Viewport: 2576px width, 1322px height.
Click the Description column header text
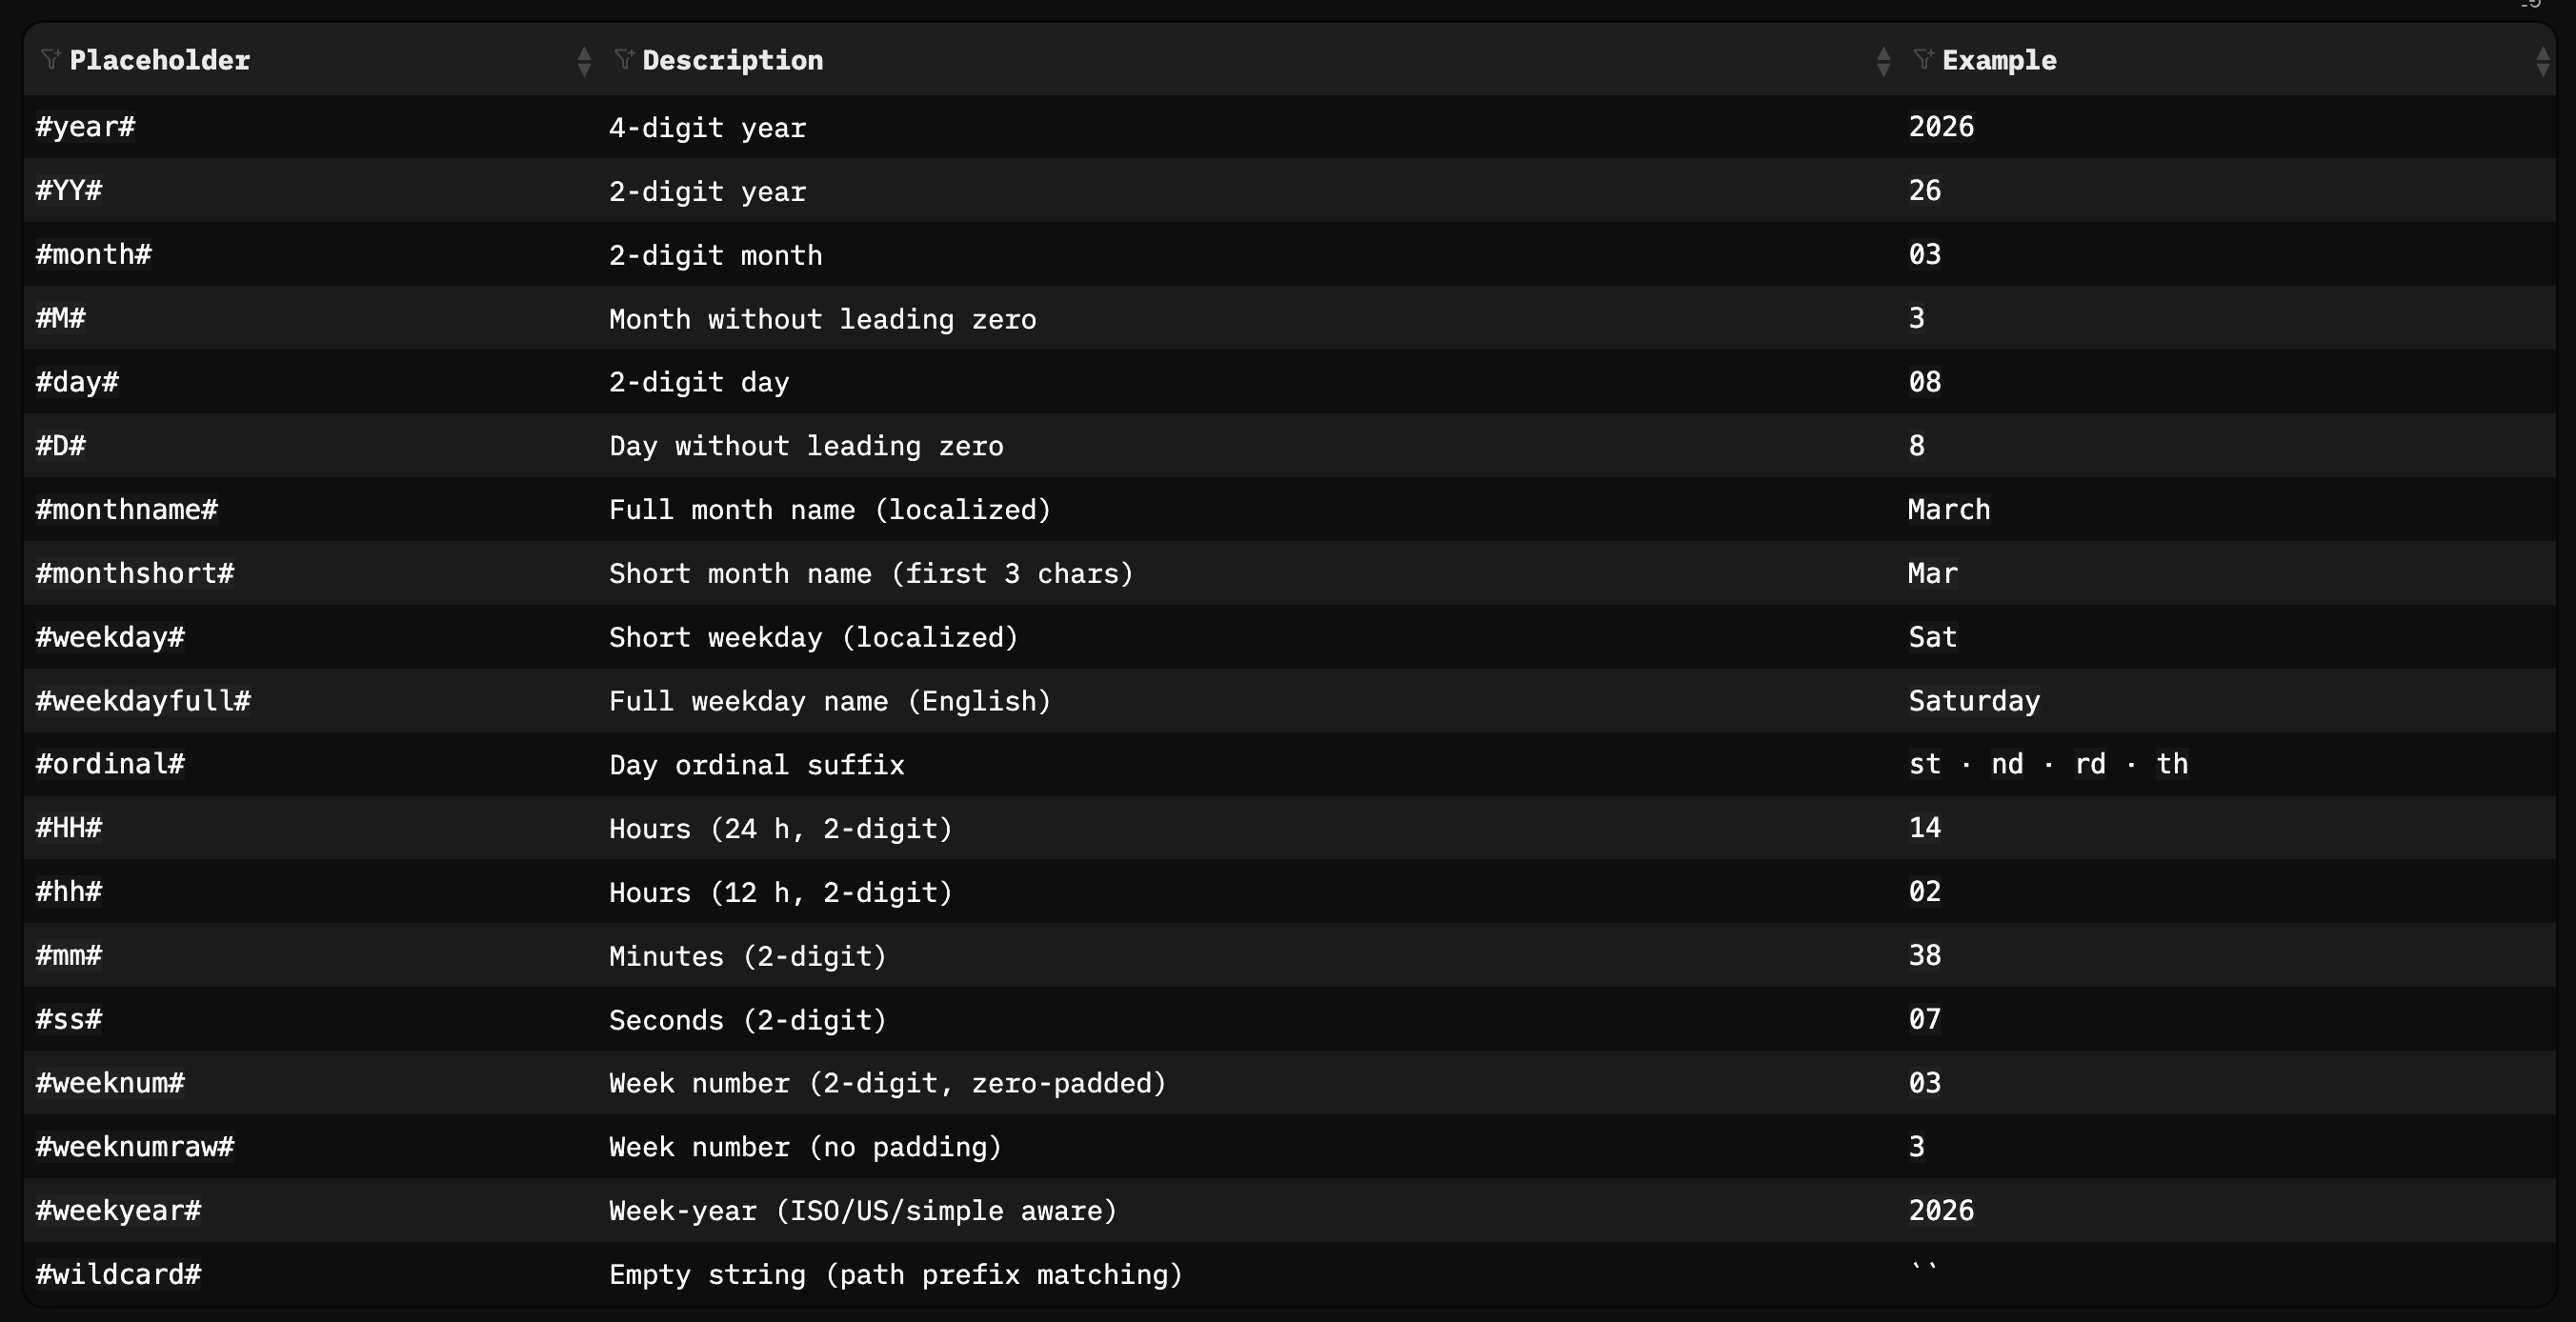coord(732,60)
